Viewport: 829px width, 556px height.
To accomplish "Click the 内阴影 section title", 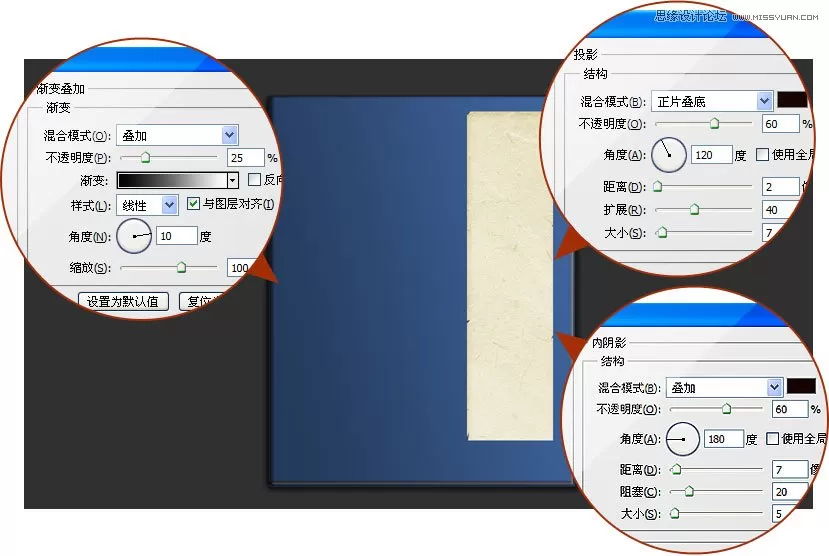I will 609,342.
